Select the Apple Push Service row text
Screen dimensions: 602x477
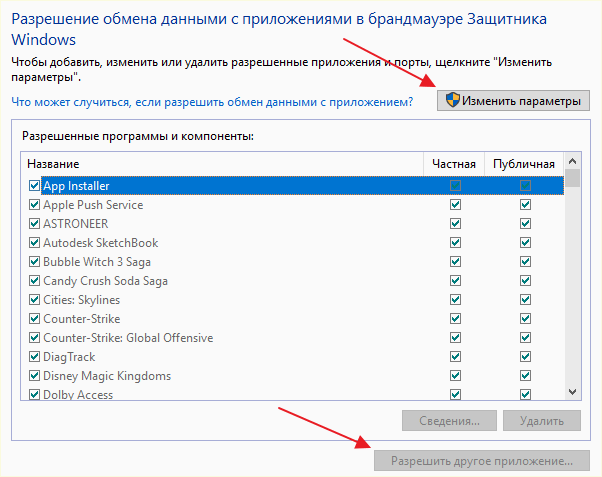point(93,205)
